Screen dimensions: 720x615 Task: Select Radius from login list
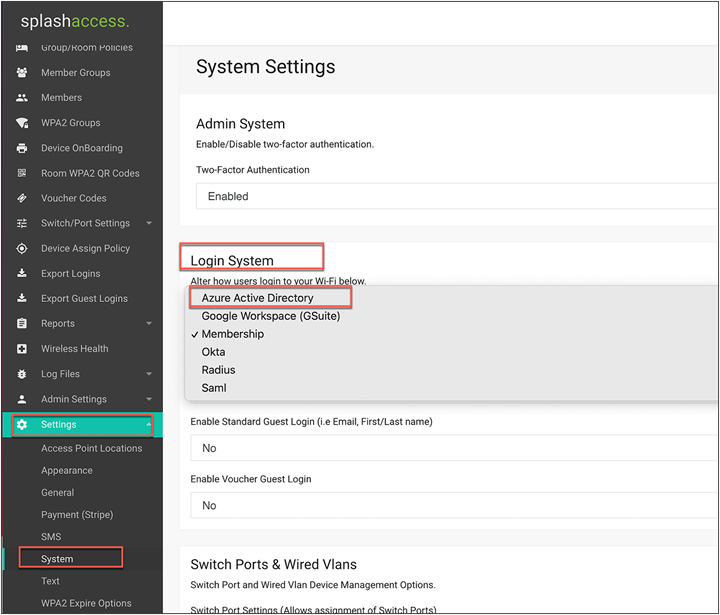tap(219, 370)
